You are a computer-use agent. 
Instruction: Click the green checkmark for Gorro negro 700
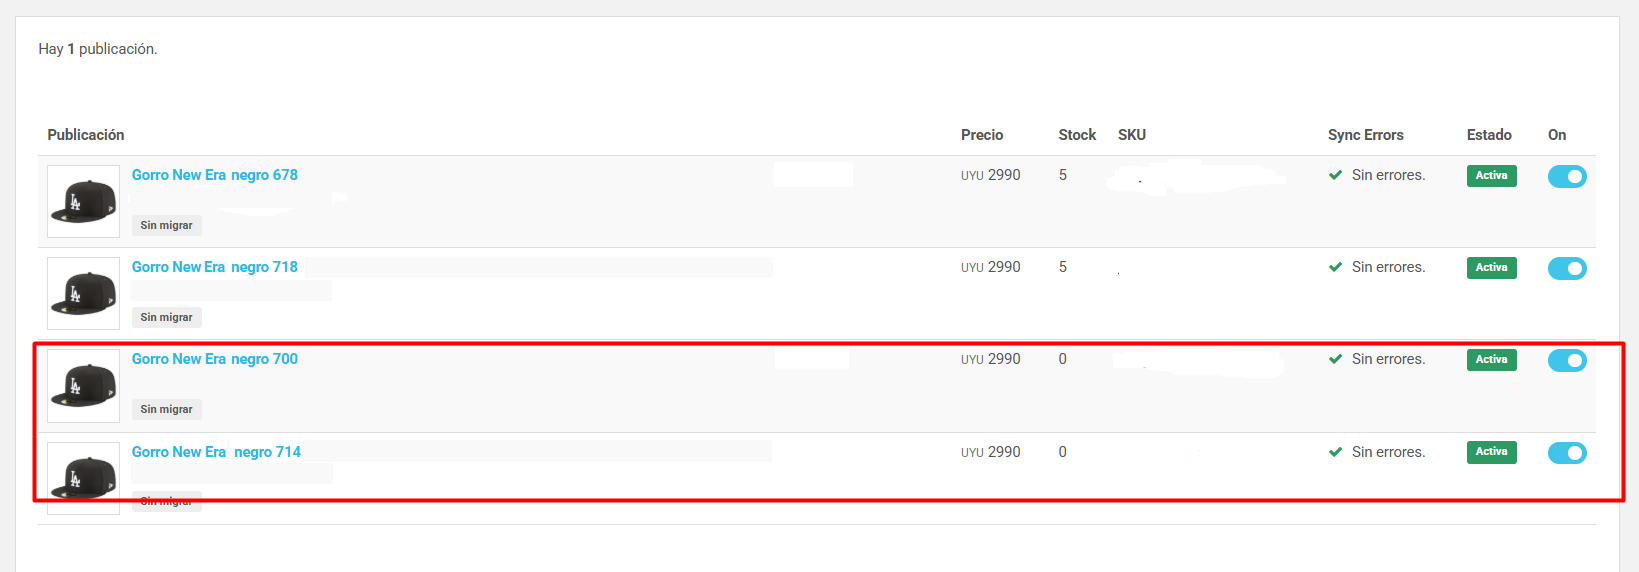(x=1335, y=359)
